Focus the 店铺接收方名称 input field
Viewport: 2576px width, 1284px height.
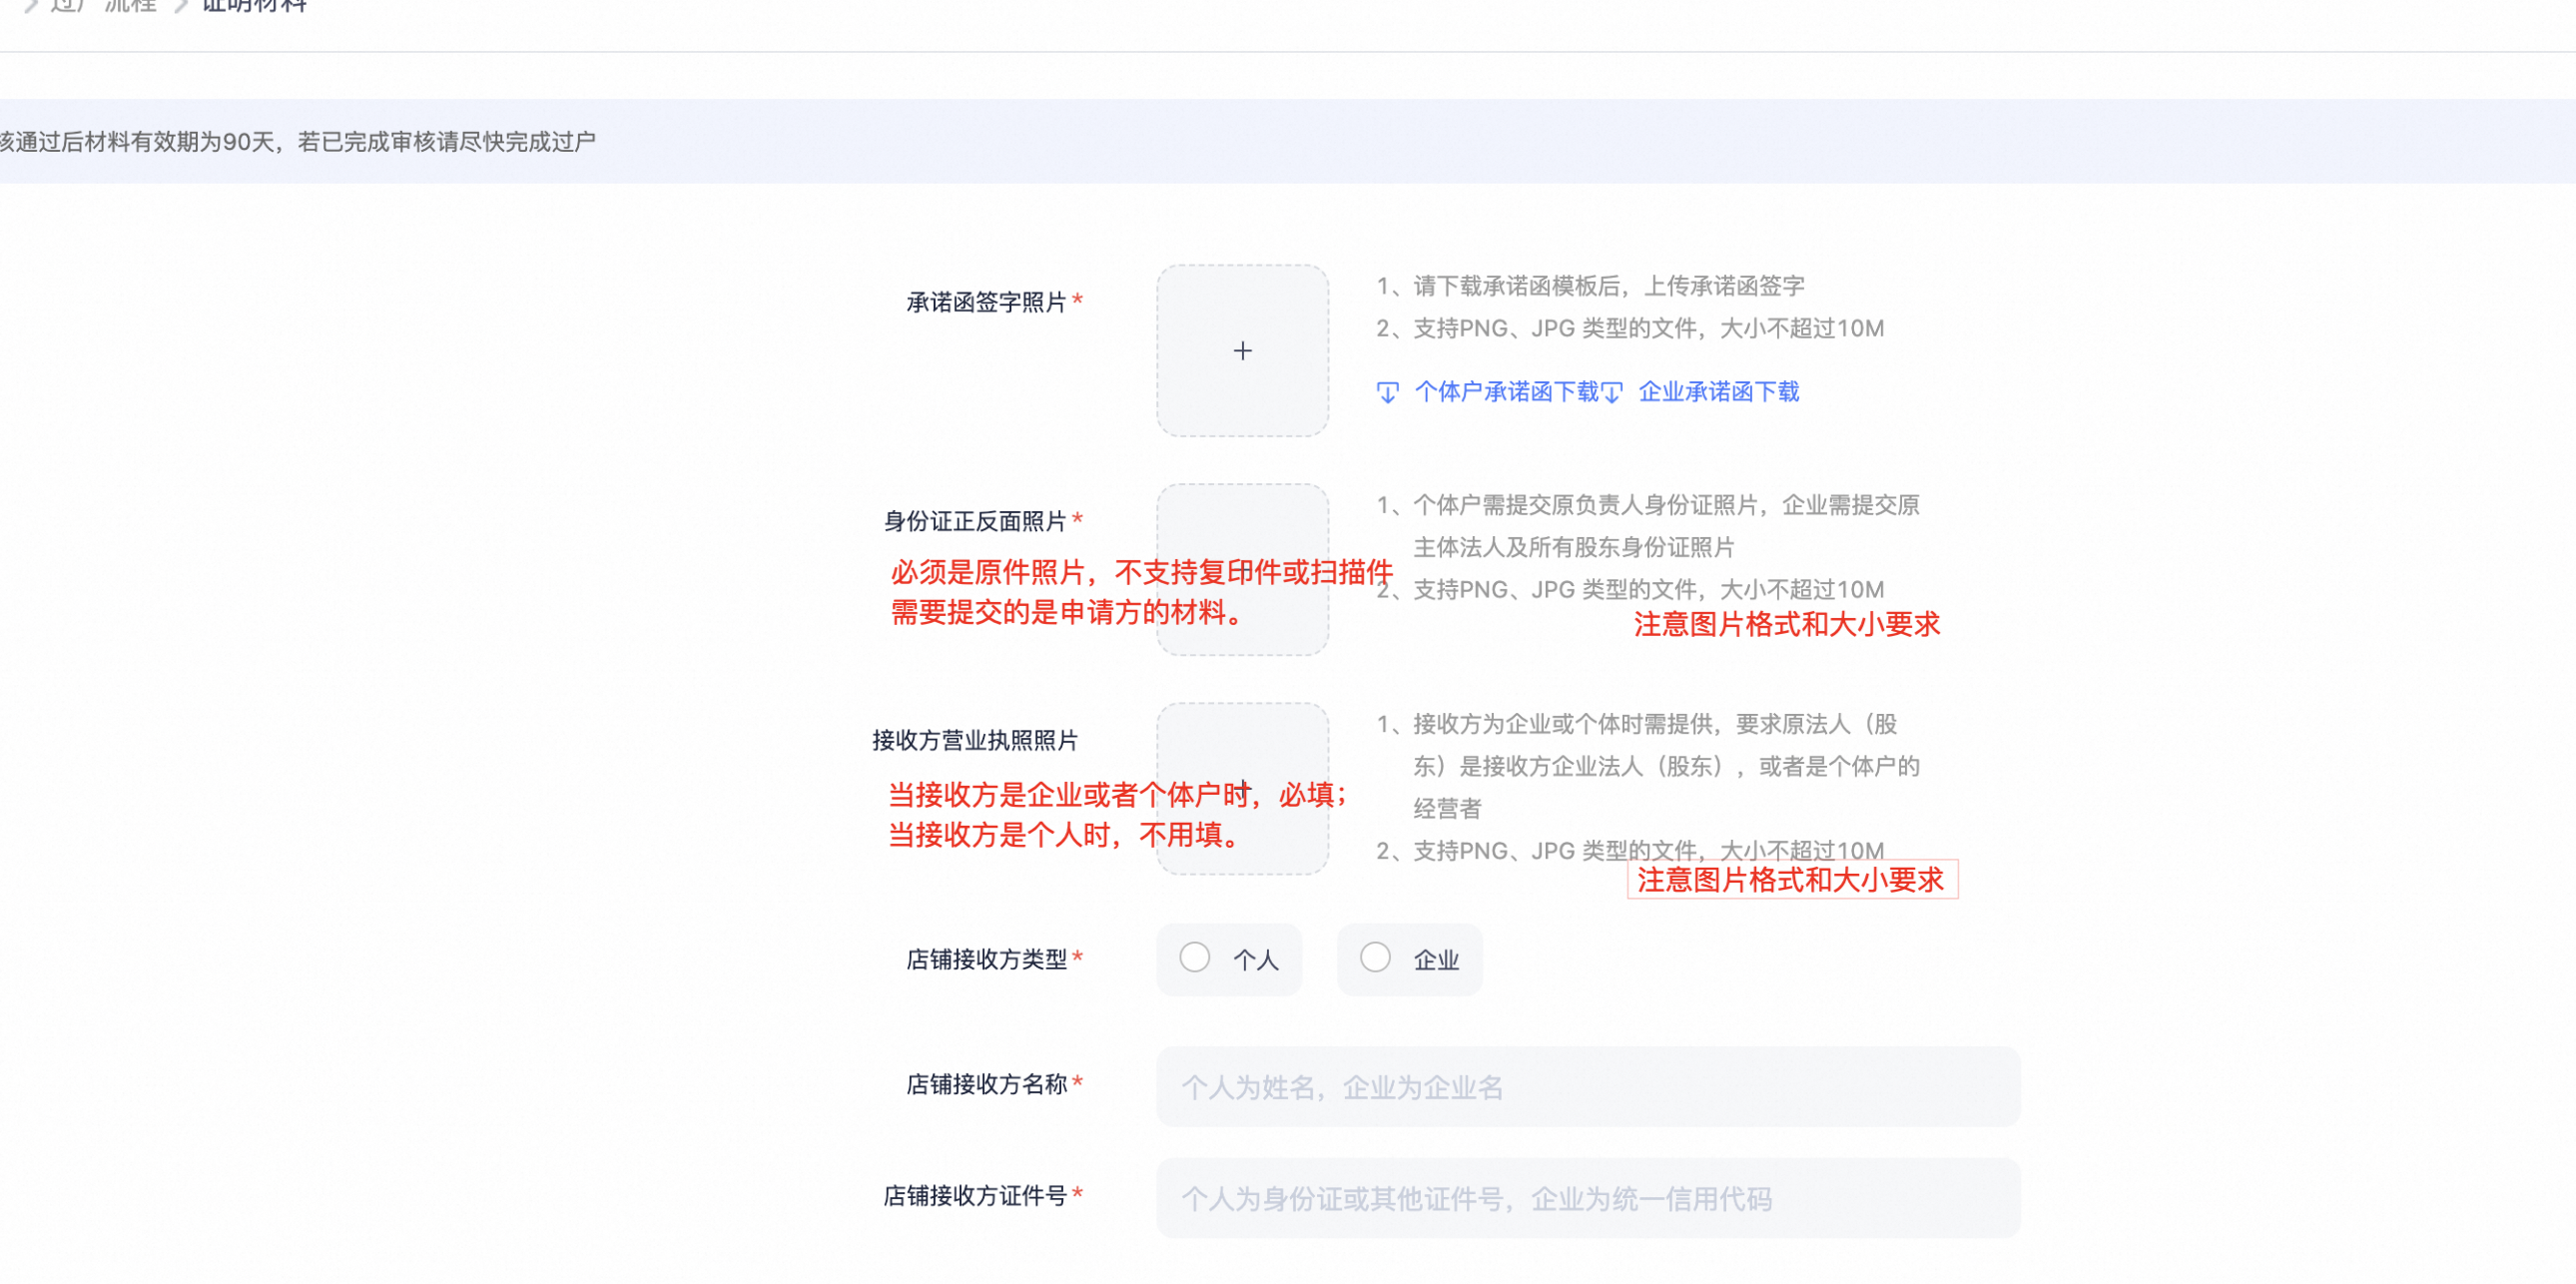[x=1588, y=1087]
